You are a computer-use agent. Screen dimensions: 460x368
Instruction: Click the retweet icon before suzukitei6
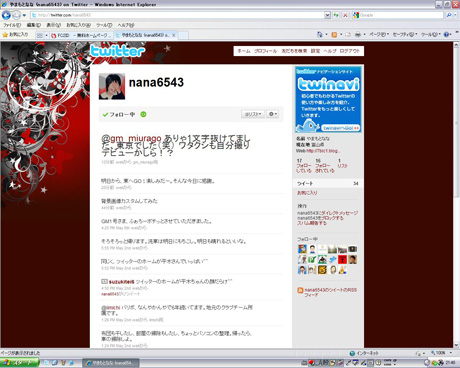coord(104,282)
